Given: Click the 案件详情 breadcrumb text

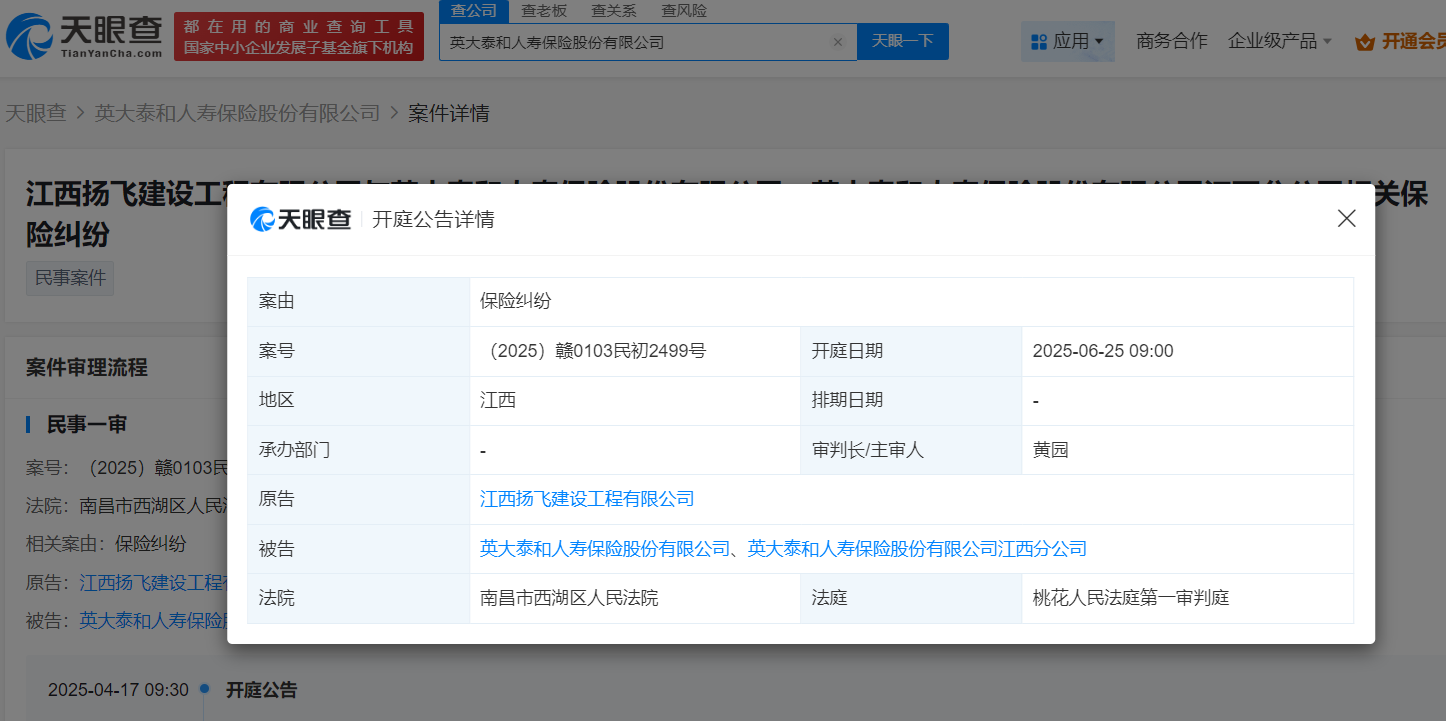Looking at the screenshot, I should [449, 113].
